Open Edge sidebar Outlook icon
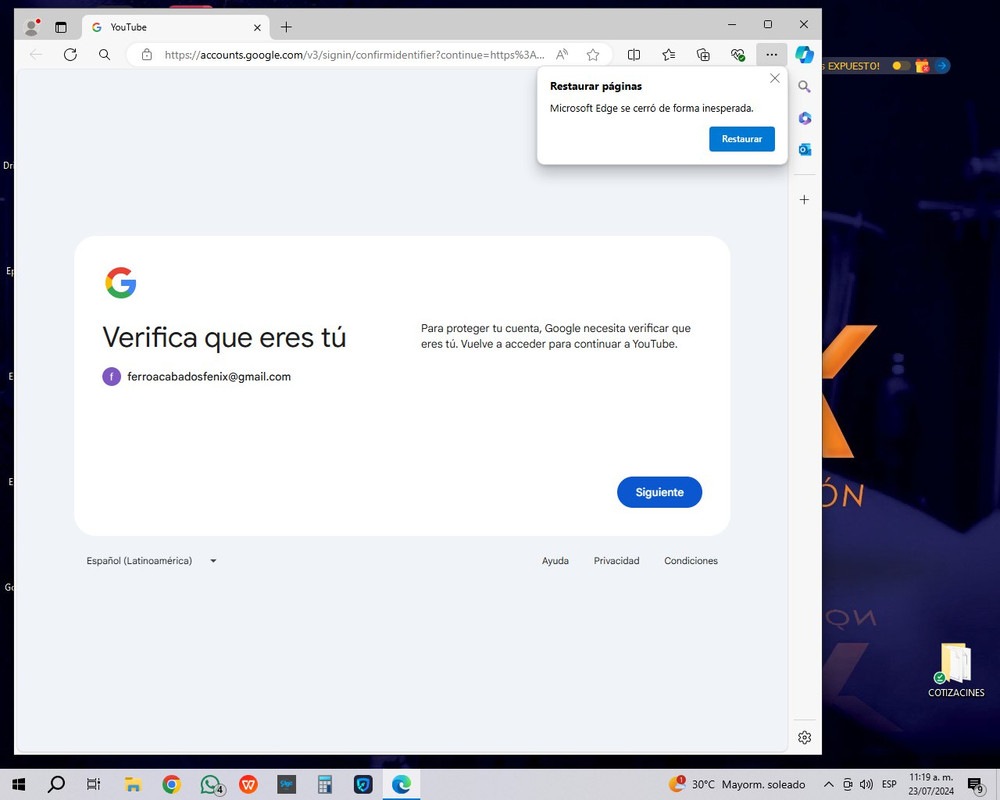This screenshot has height=800, width=1000. pyautogui.click(x=805, y=149)
